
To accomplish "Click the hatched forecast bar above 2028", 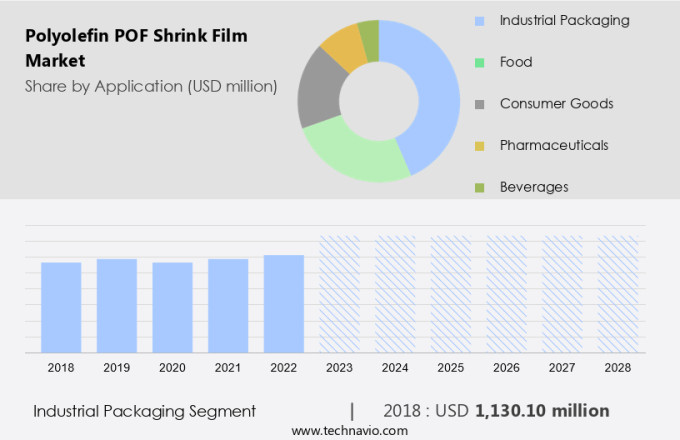I will pyautogui.click(x=617, y=294).
